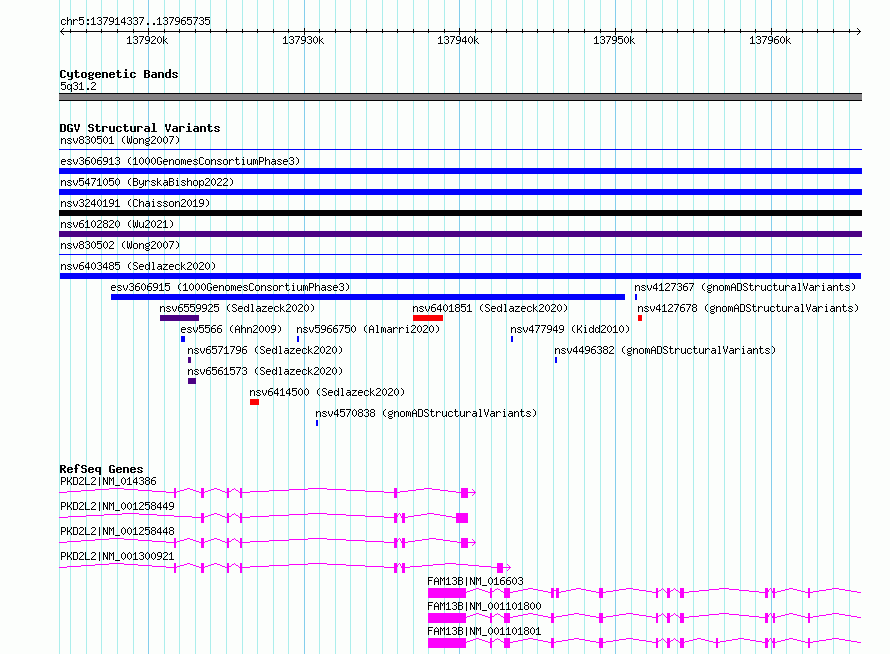The image size is (890, 654).
Task: Click the small red nsv4127678 marker
Action: pos(640,318)
